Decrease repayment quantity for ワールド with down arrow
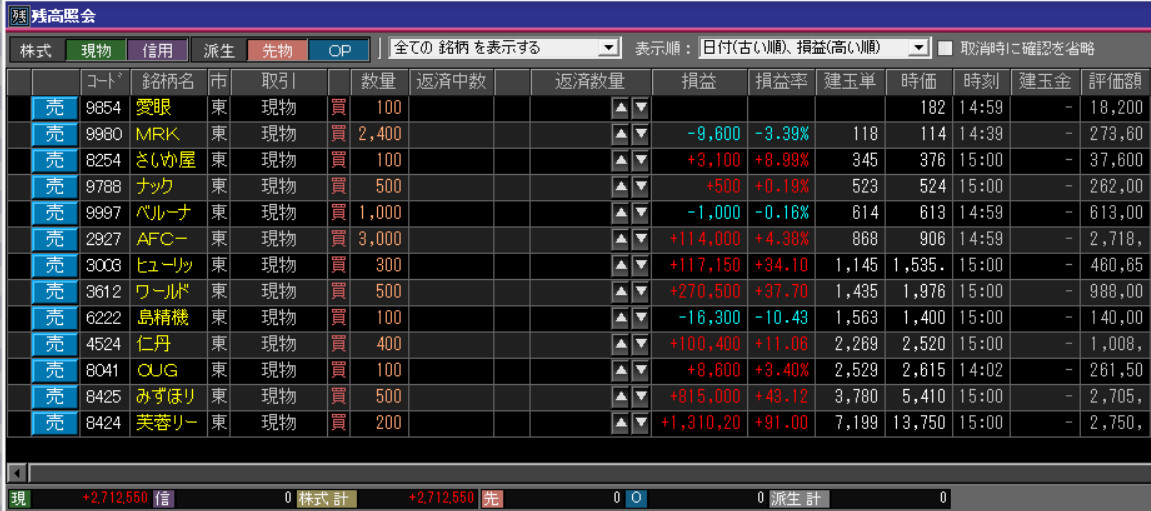Viewport: 1151px width, 511px height. pyautogui.click(x=641, y=292)
